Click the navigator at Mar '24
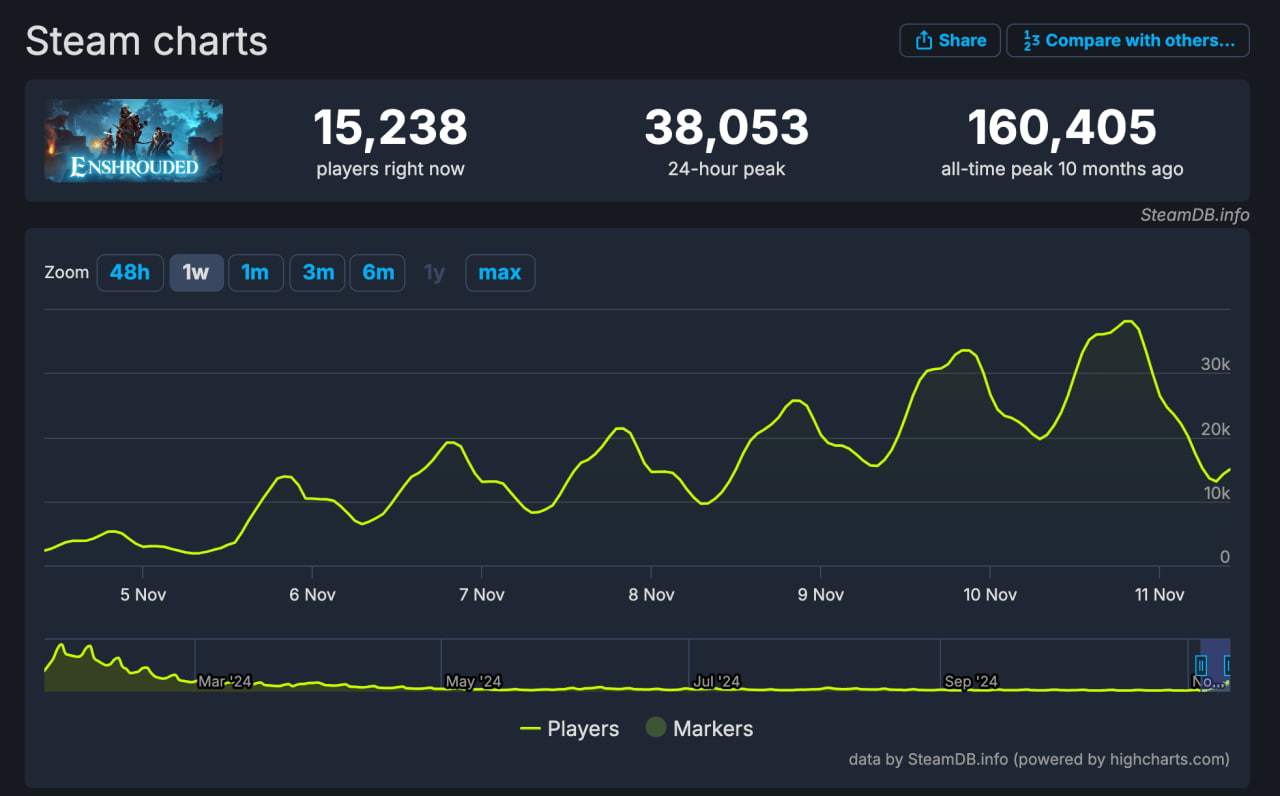This screenshot has height=796, width=1280. tap(224, 682)
